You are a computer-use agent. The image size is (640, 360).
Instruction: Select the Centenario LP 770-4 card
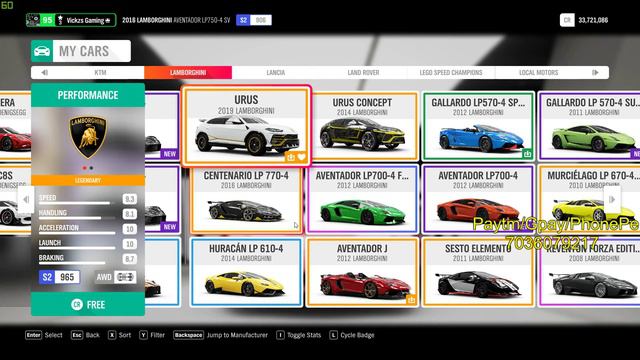[x=246, y=200]
